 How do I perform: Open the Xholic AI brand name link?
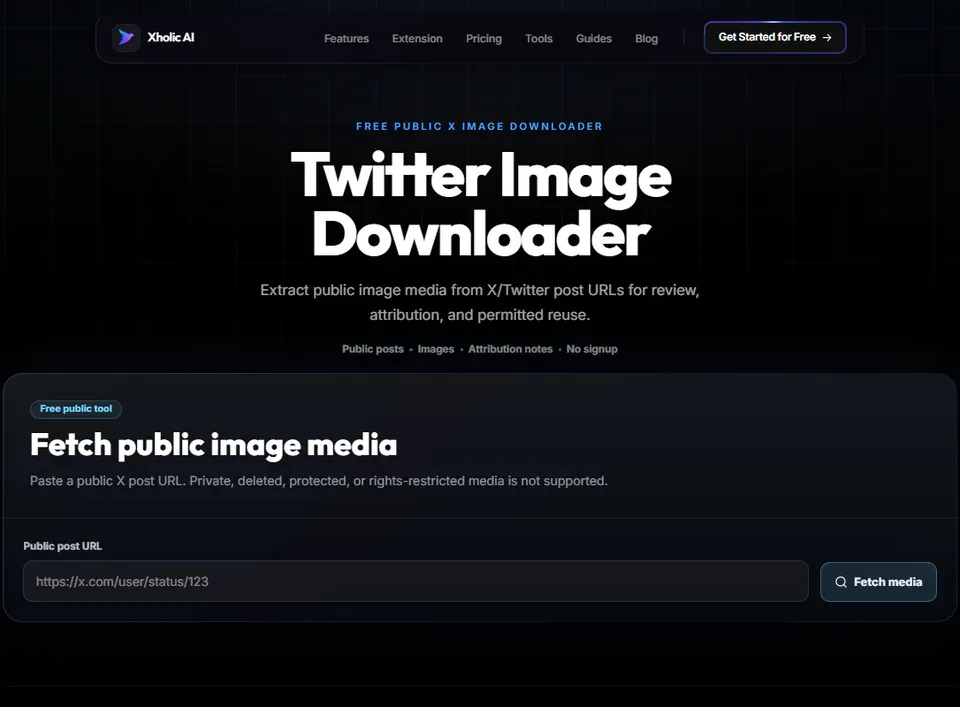pyautogui.click(x=171, y=37)
